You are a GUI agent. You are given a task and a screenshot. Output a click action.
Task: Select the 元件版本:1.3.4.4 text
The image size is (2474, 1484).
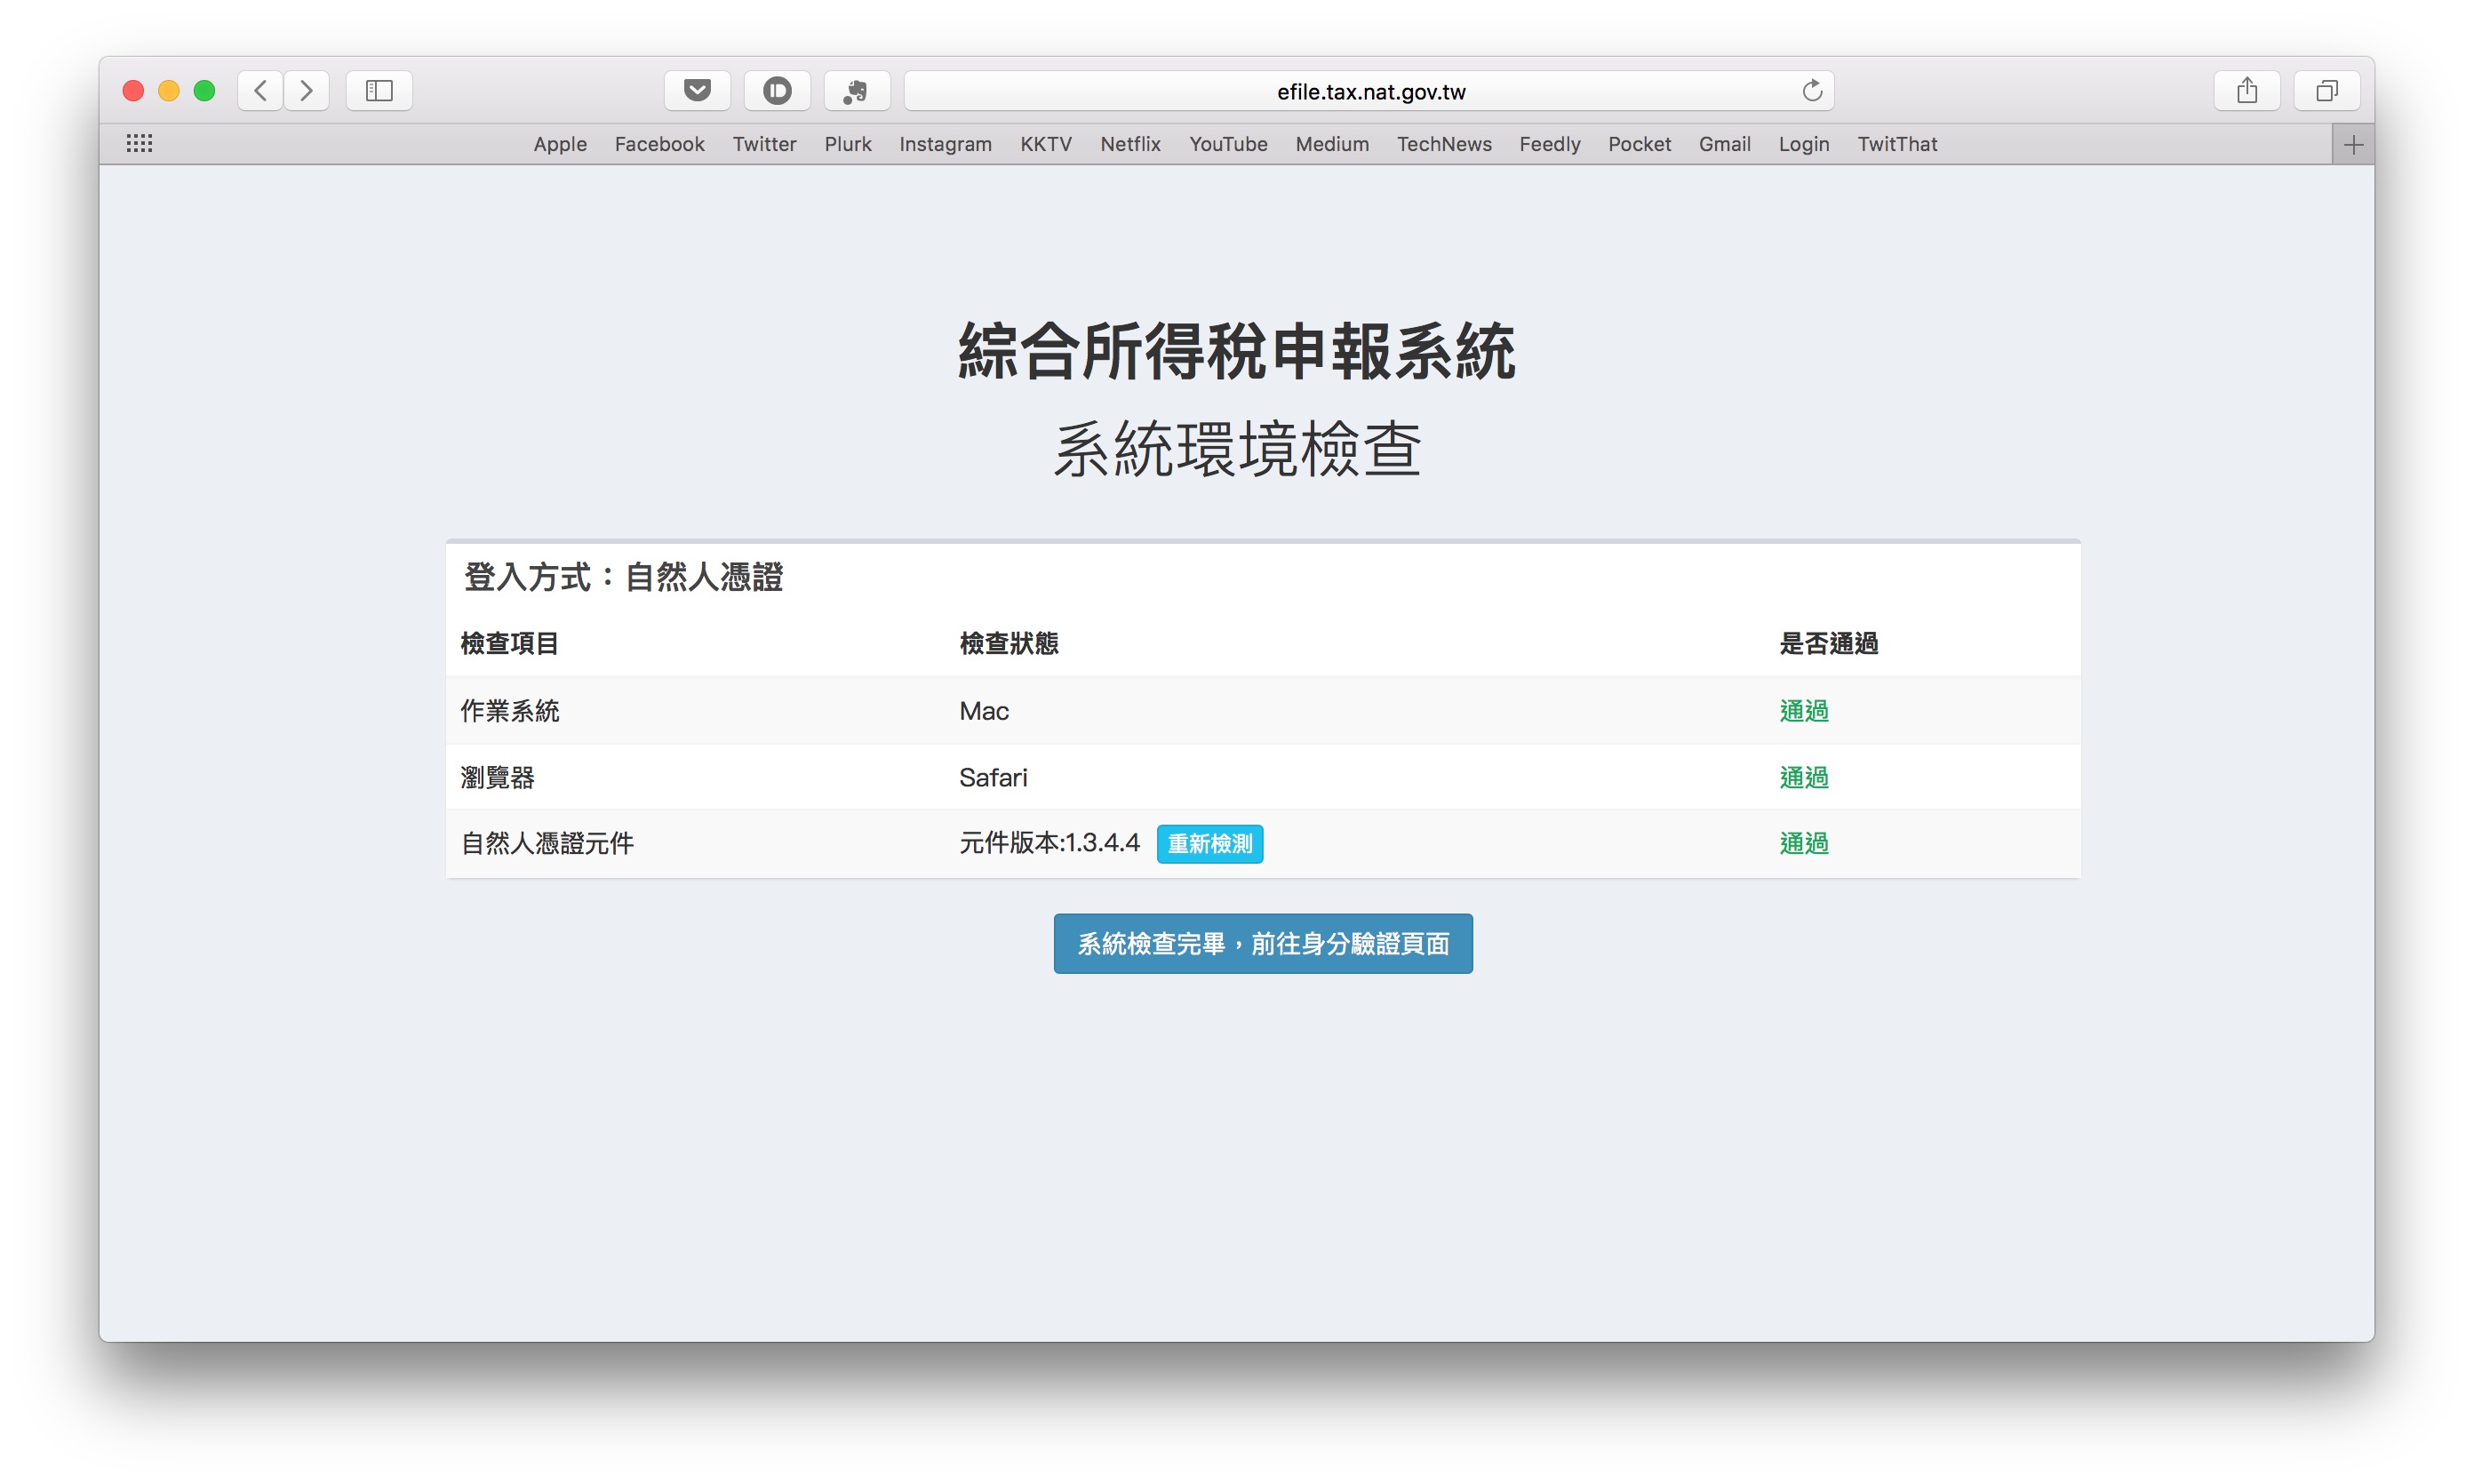click(x=1049, y=843)
